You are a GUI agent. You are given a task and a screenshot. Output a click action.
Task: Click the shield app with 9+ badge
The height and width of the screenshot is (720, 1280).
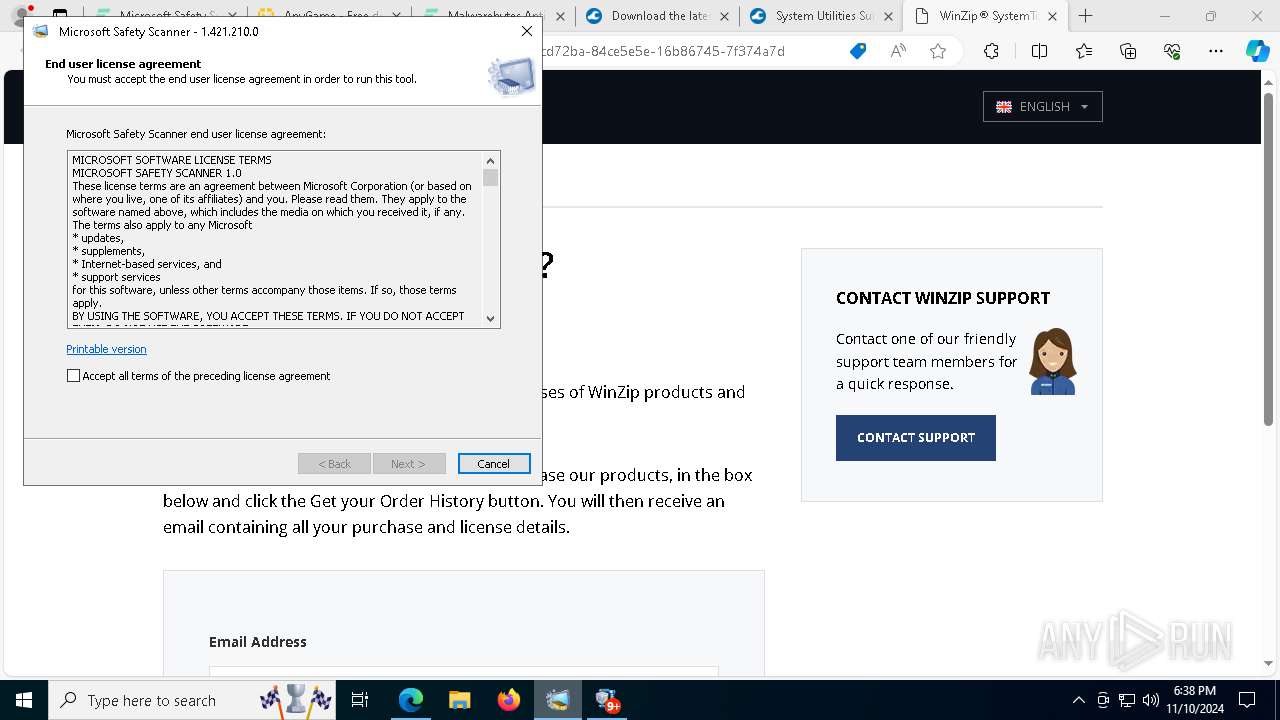[x=607, y=700]
